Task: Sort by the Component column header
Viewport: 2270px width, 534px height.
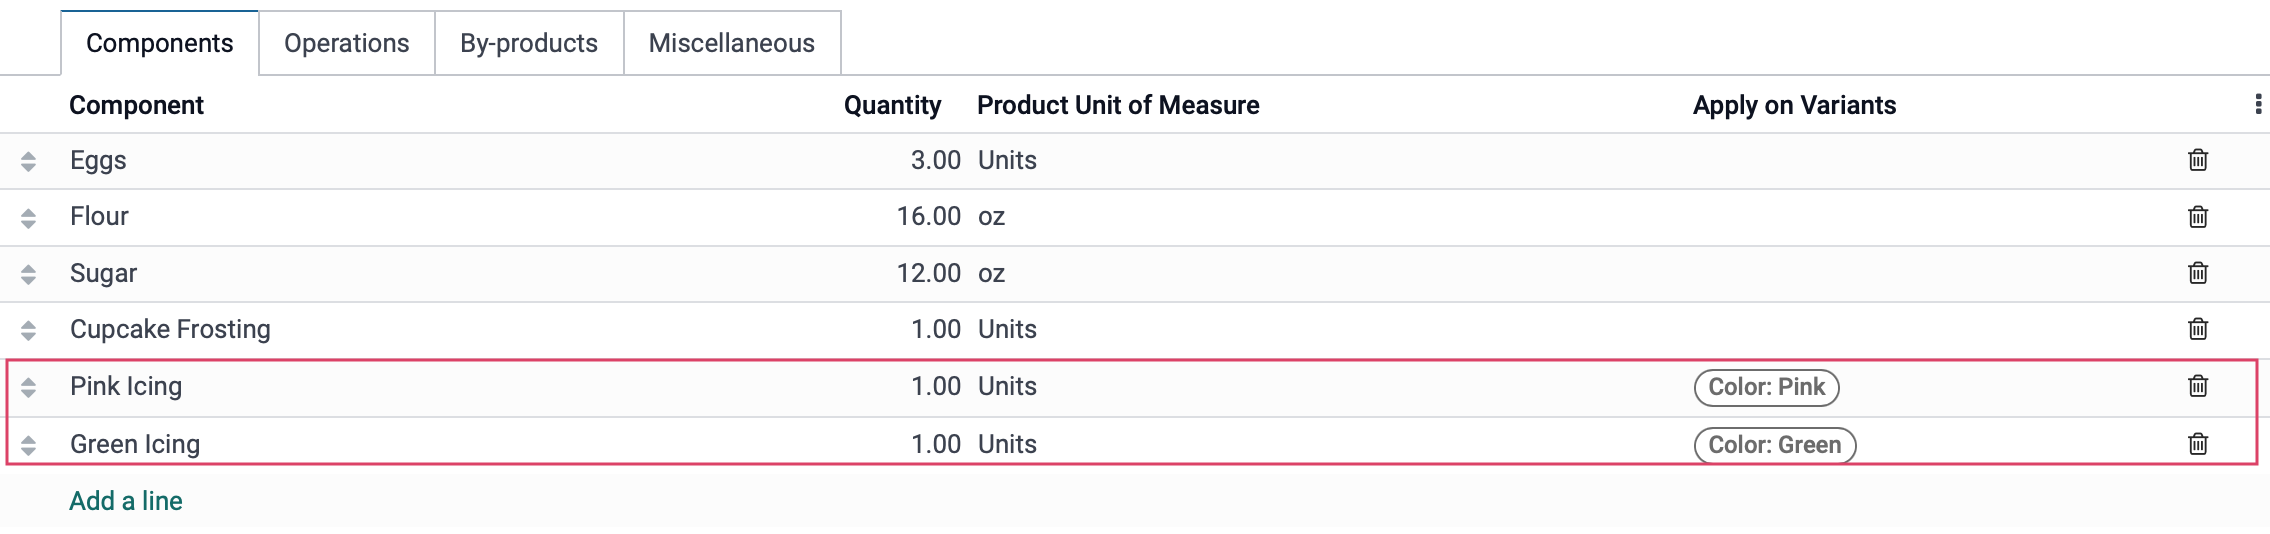Action: tap(137, 105)
